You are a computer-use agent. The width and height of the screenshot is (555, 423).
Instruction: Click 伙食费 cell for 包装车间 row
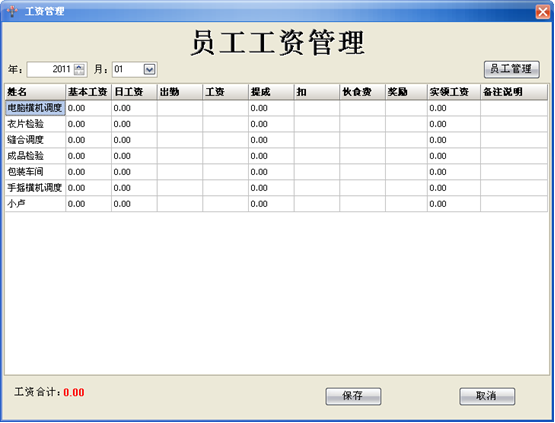[362, 172]
